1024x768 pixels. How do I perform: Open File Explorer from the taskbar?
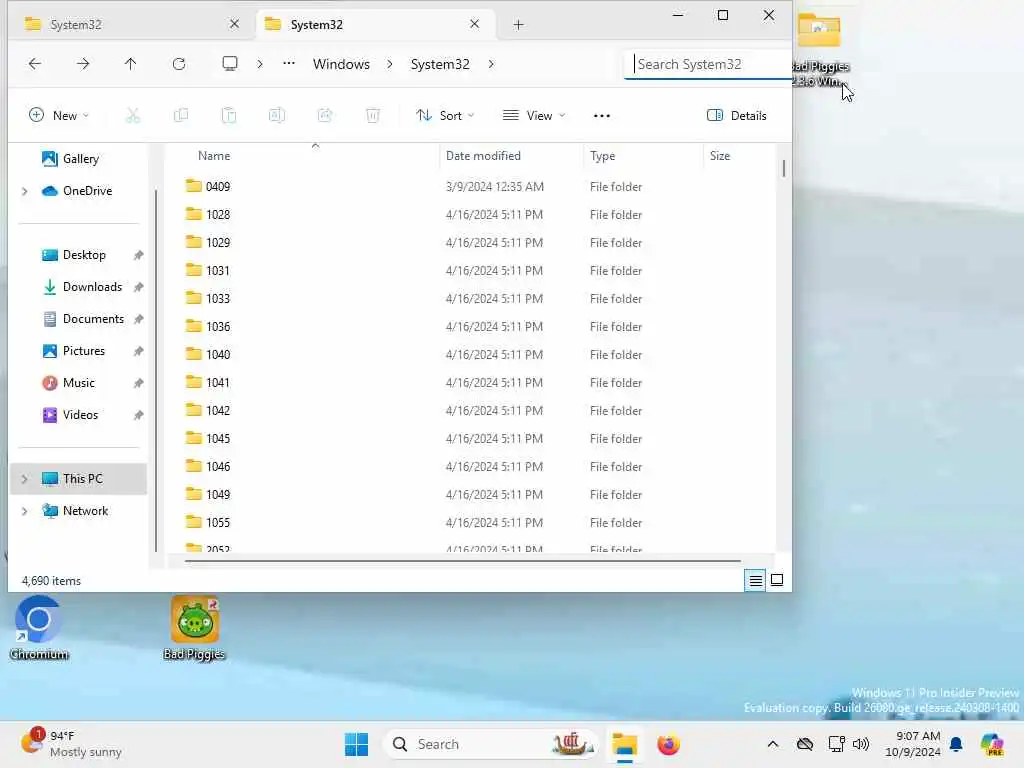pos(624,744)
